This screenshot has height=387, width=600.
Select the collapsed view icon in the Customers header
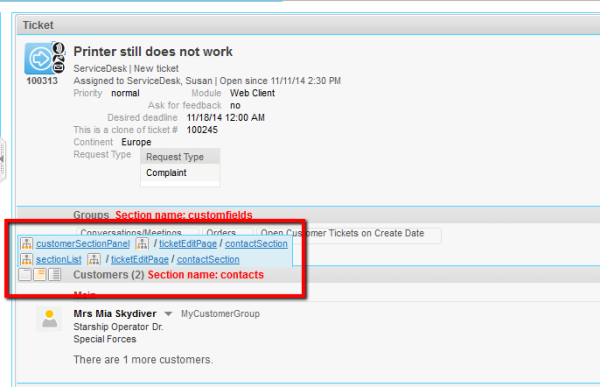(25, 274)
